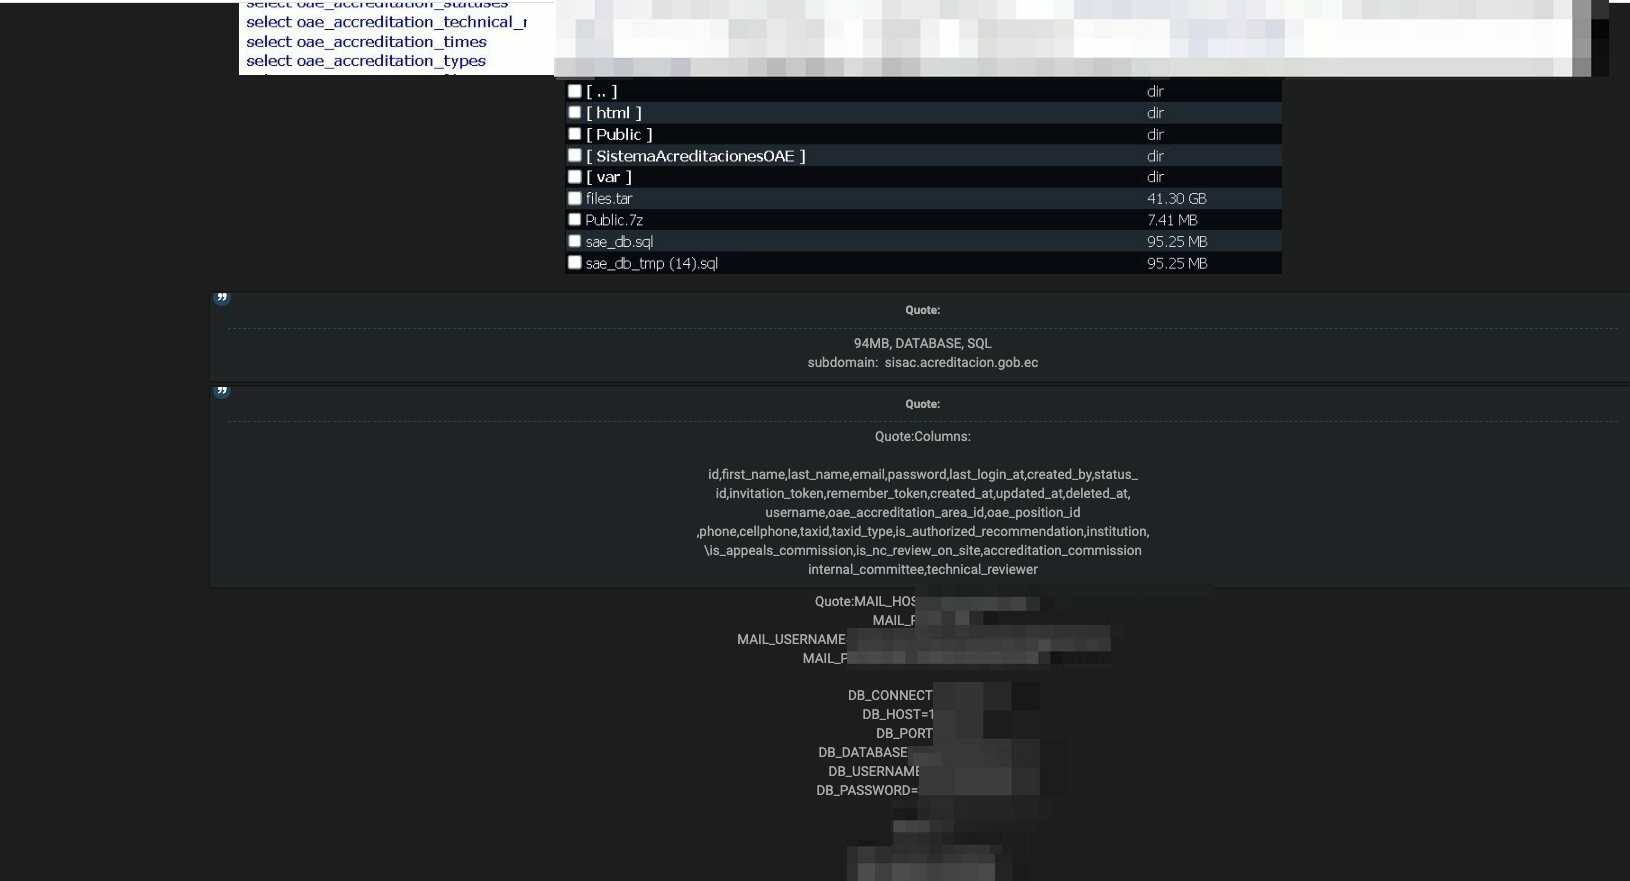Click the 7.41 MB size value
Image resolution: width=1630 pixels, height=881 pixels.
pos(1172,220)
